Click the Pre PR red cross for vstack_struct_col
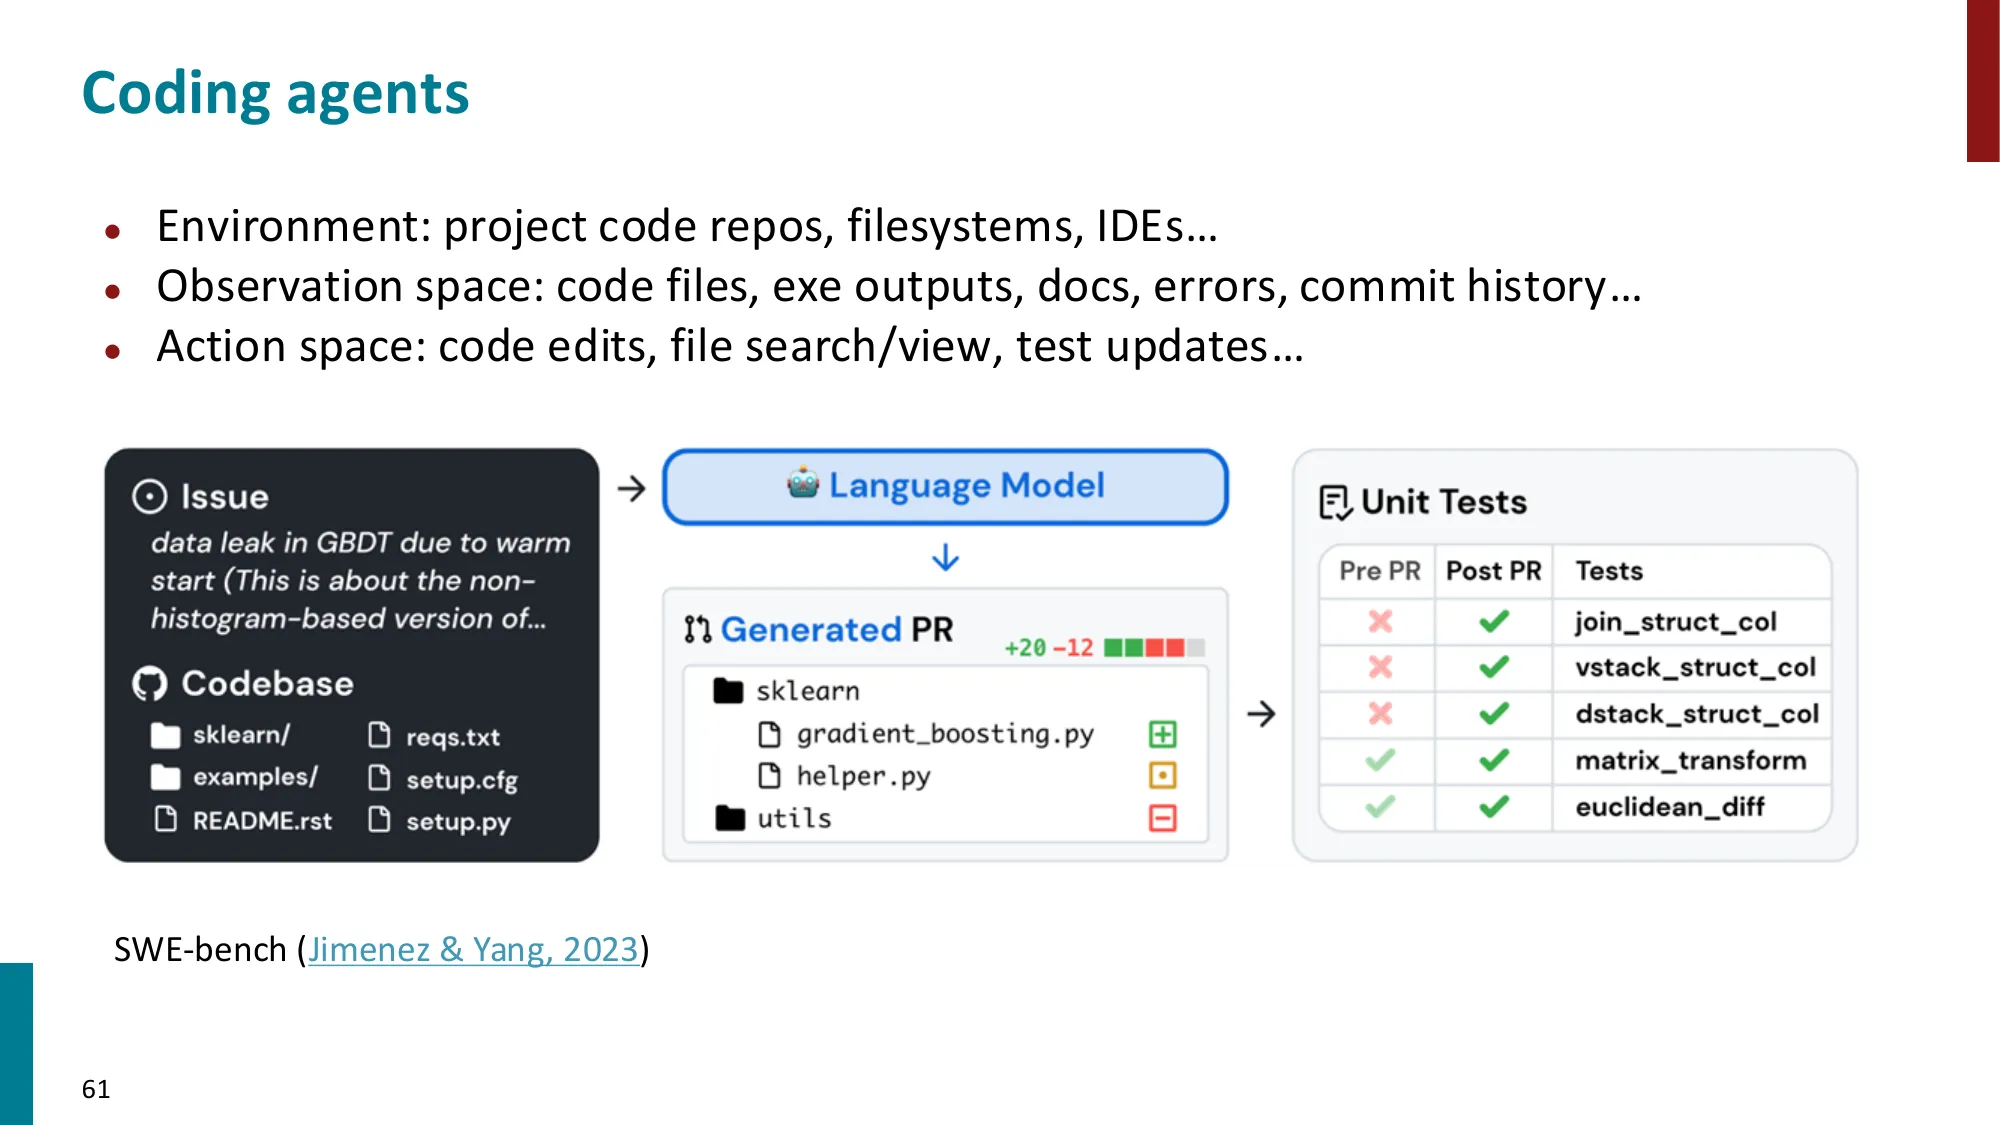The image size is (2000, 1125). 1380,667
